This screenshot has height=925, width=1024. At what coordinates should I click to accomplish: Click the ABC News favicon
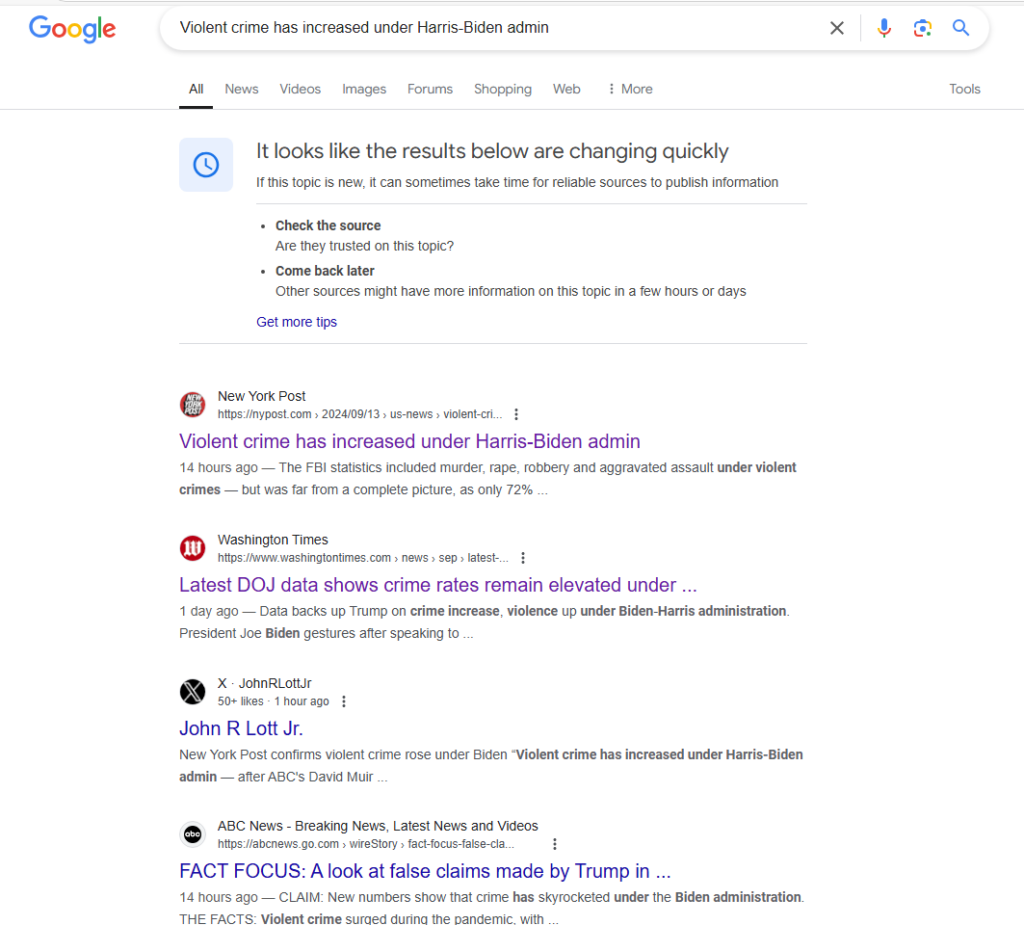pos(192,834)
